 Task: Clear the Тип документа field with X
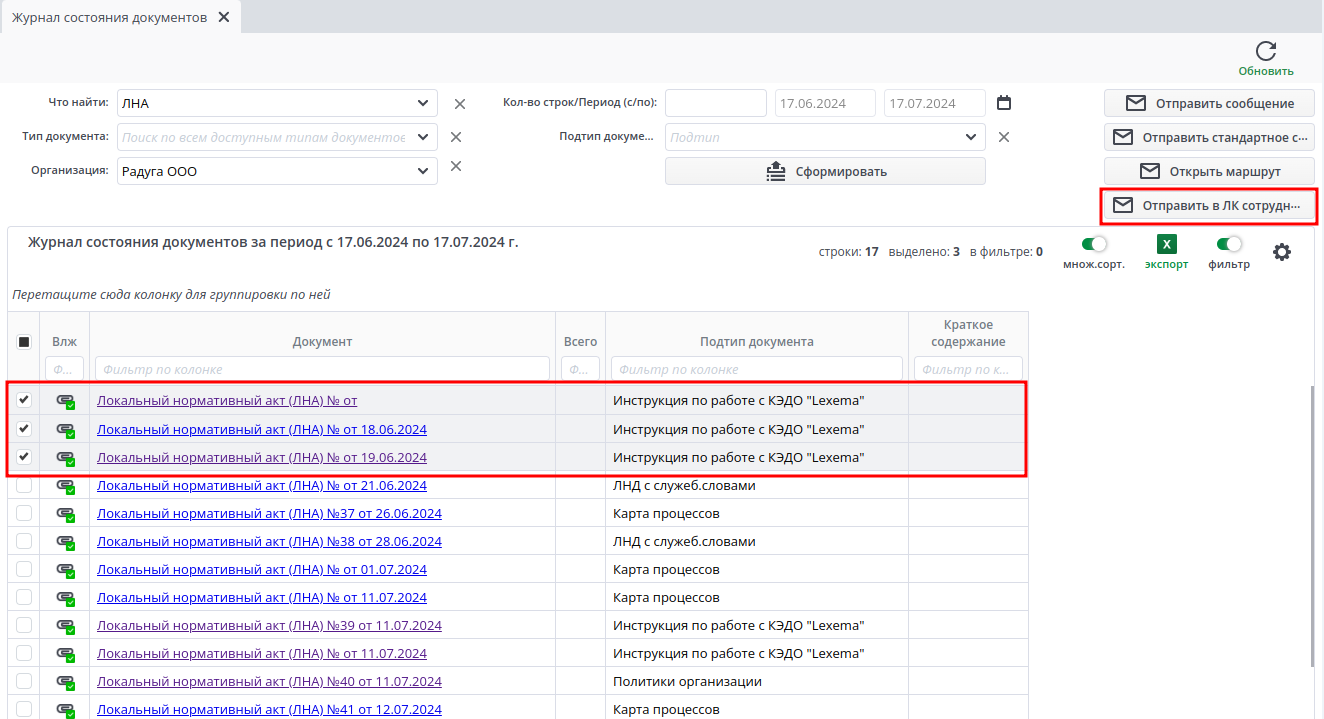pyautogui.click(x=456, y=137)
